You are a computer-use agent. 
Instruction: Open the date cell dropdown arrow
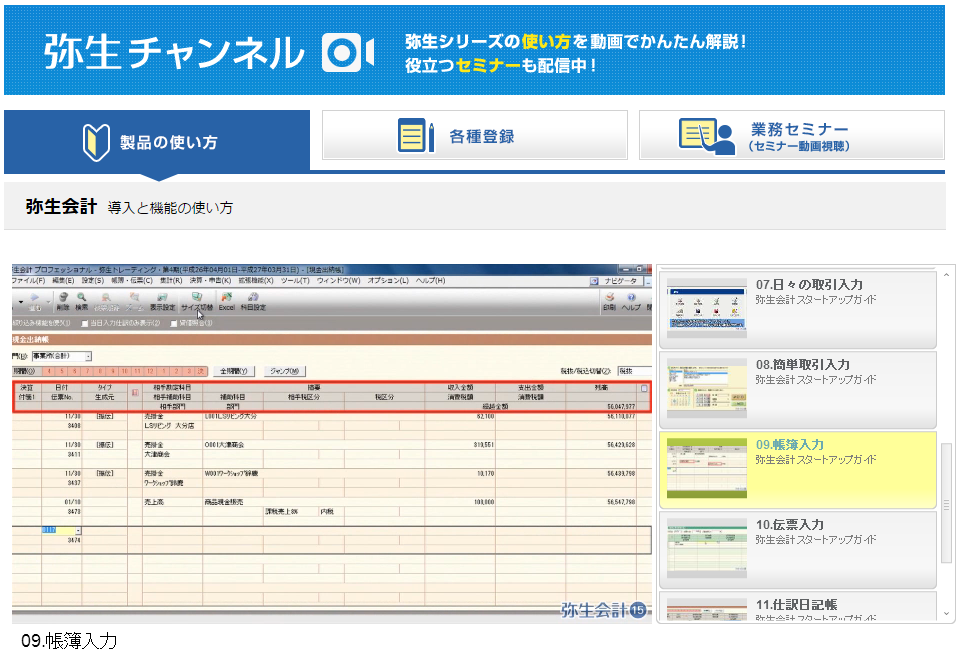pyautogui.click(x=78, y=530)
